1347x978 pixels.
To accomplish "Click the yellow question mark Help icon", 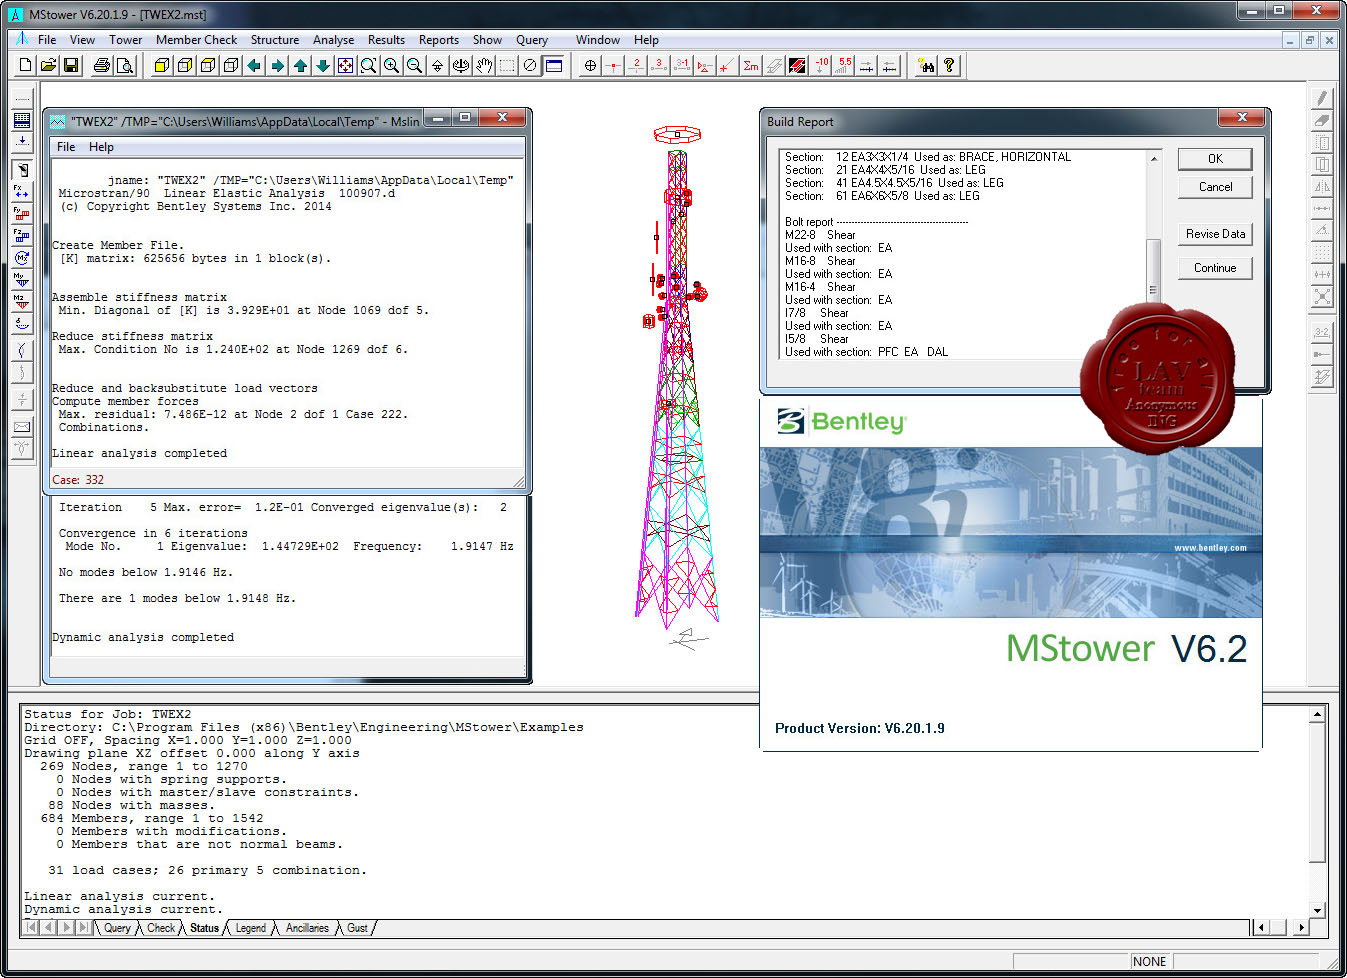I will [949, 65].
